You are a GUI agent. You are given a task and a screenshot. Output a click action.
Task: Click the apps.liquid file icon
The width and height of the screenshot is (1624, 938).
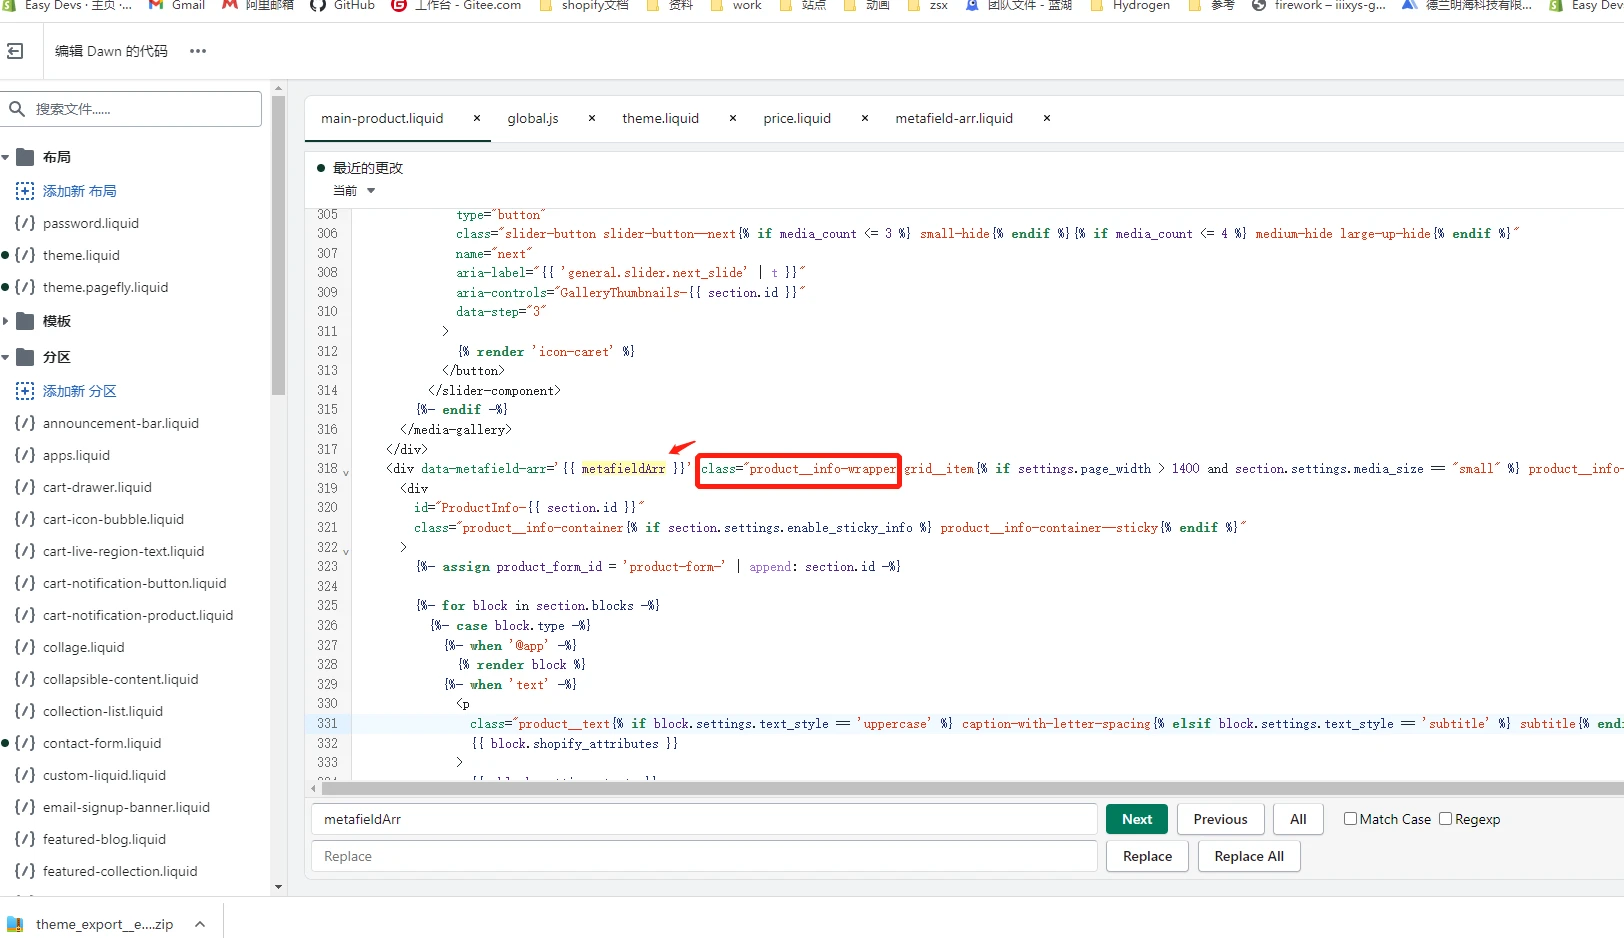point(25,455)
